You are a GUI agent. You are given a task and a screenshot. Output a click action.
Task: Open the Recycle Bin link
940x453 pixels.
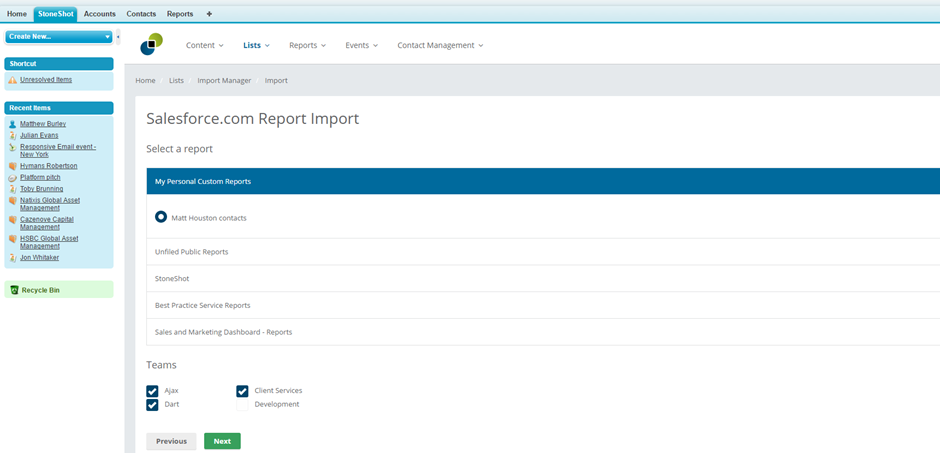(x=41, y=290)
